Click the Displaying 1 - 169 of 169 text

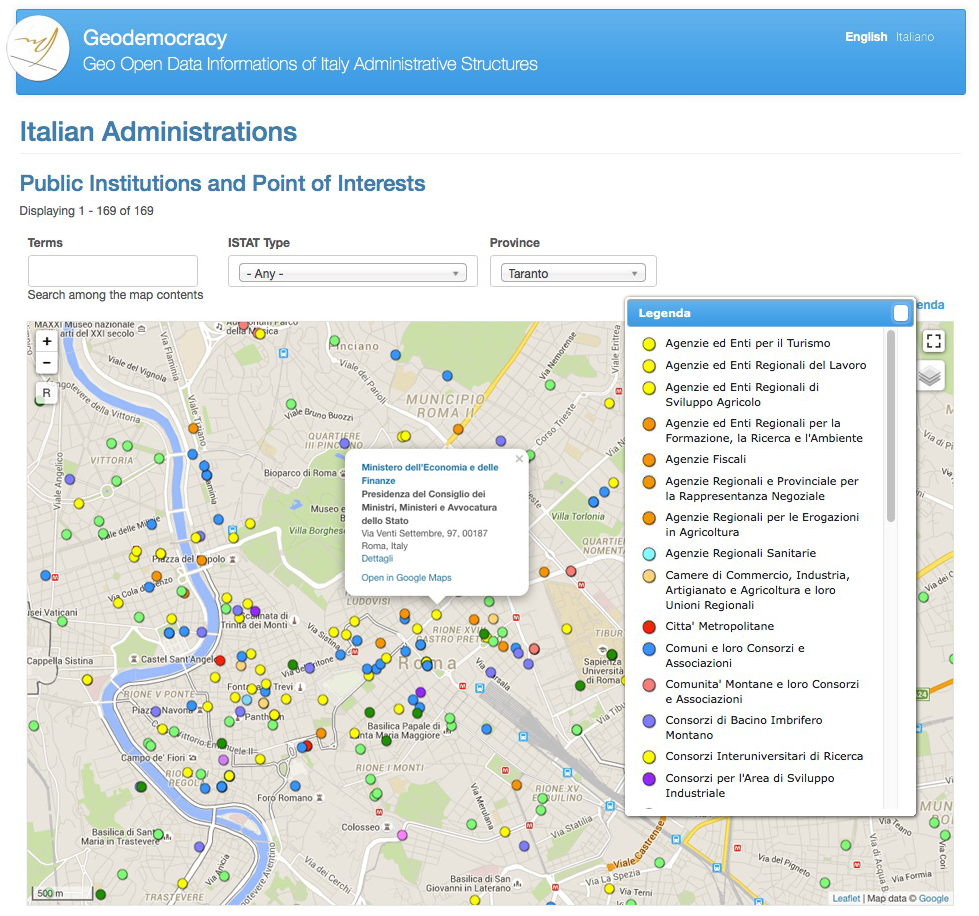click(86, 211)
